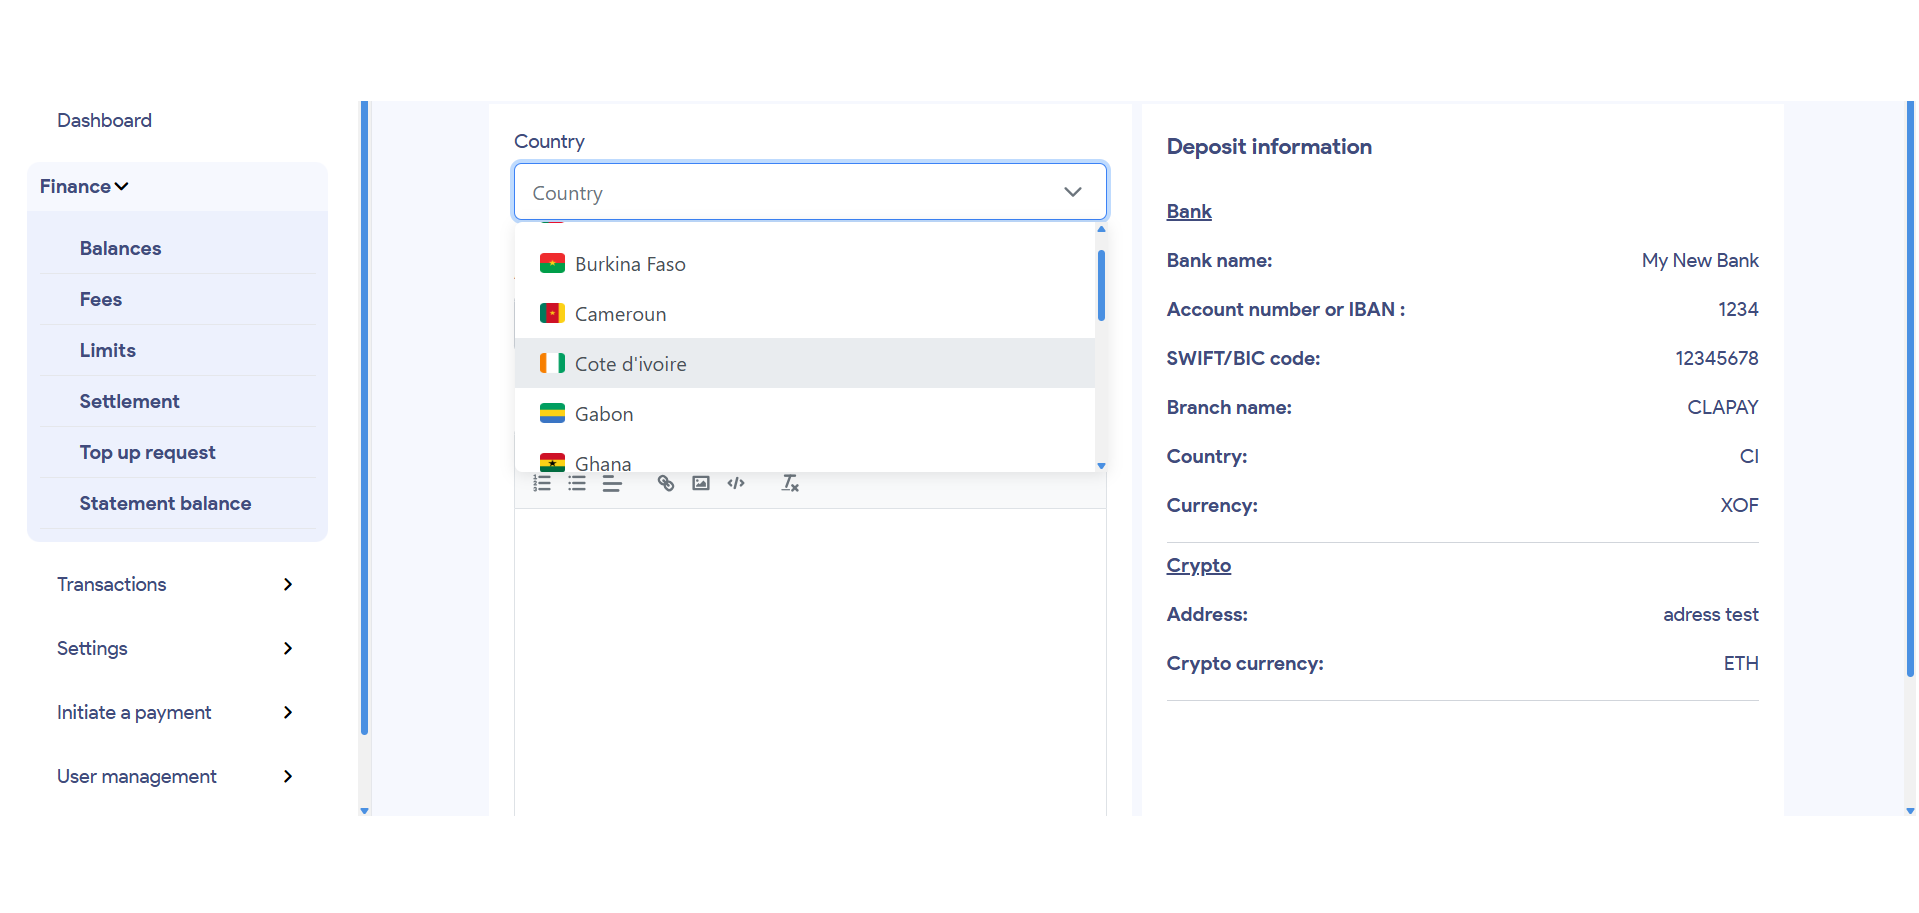1919x913 pixels.
Task: Choose Cameroun in the country list
Action: coord(620,314)
